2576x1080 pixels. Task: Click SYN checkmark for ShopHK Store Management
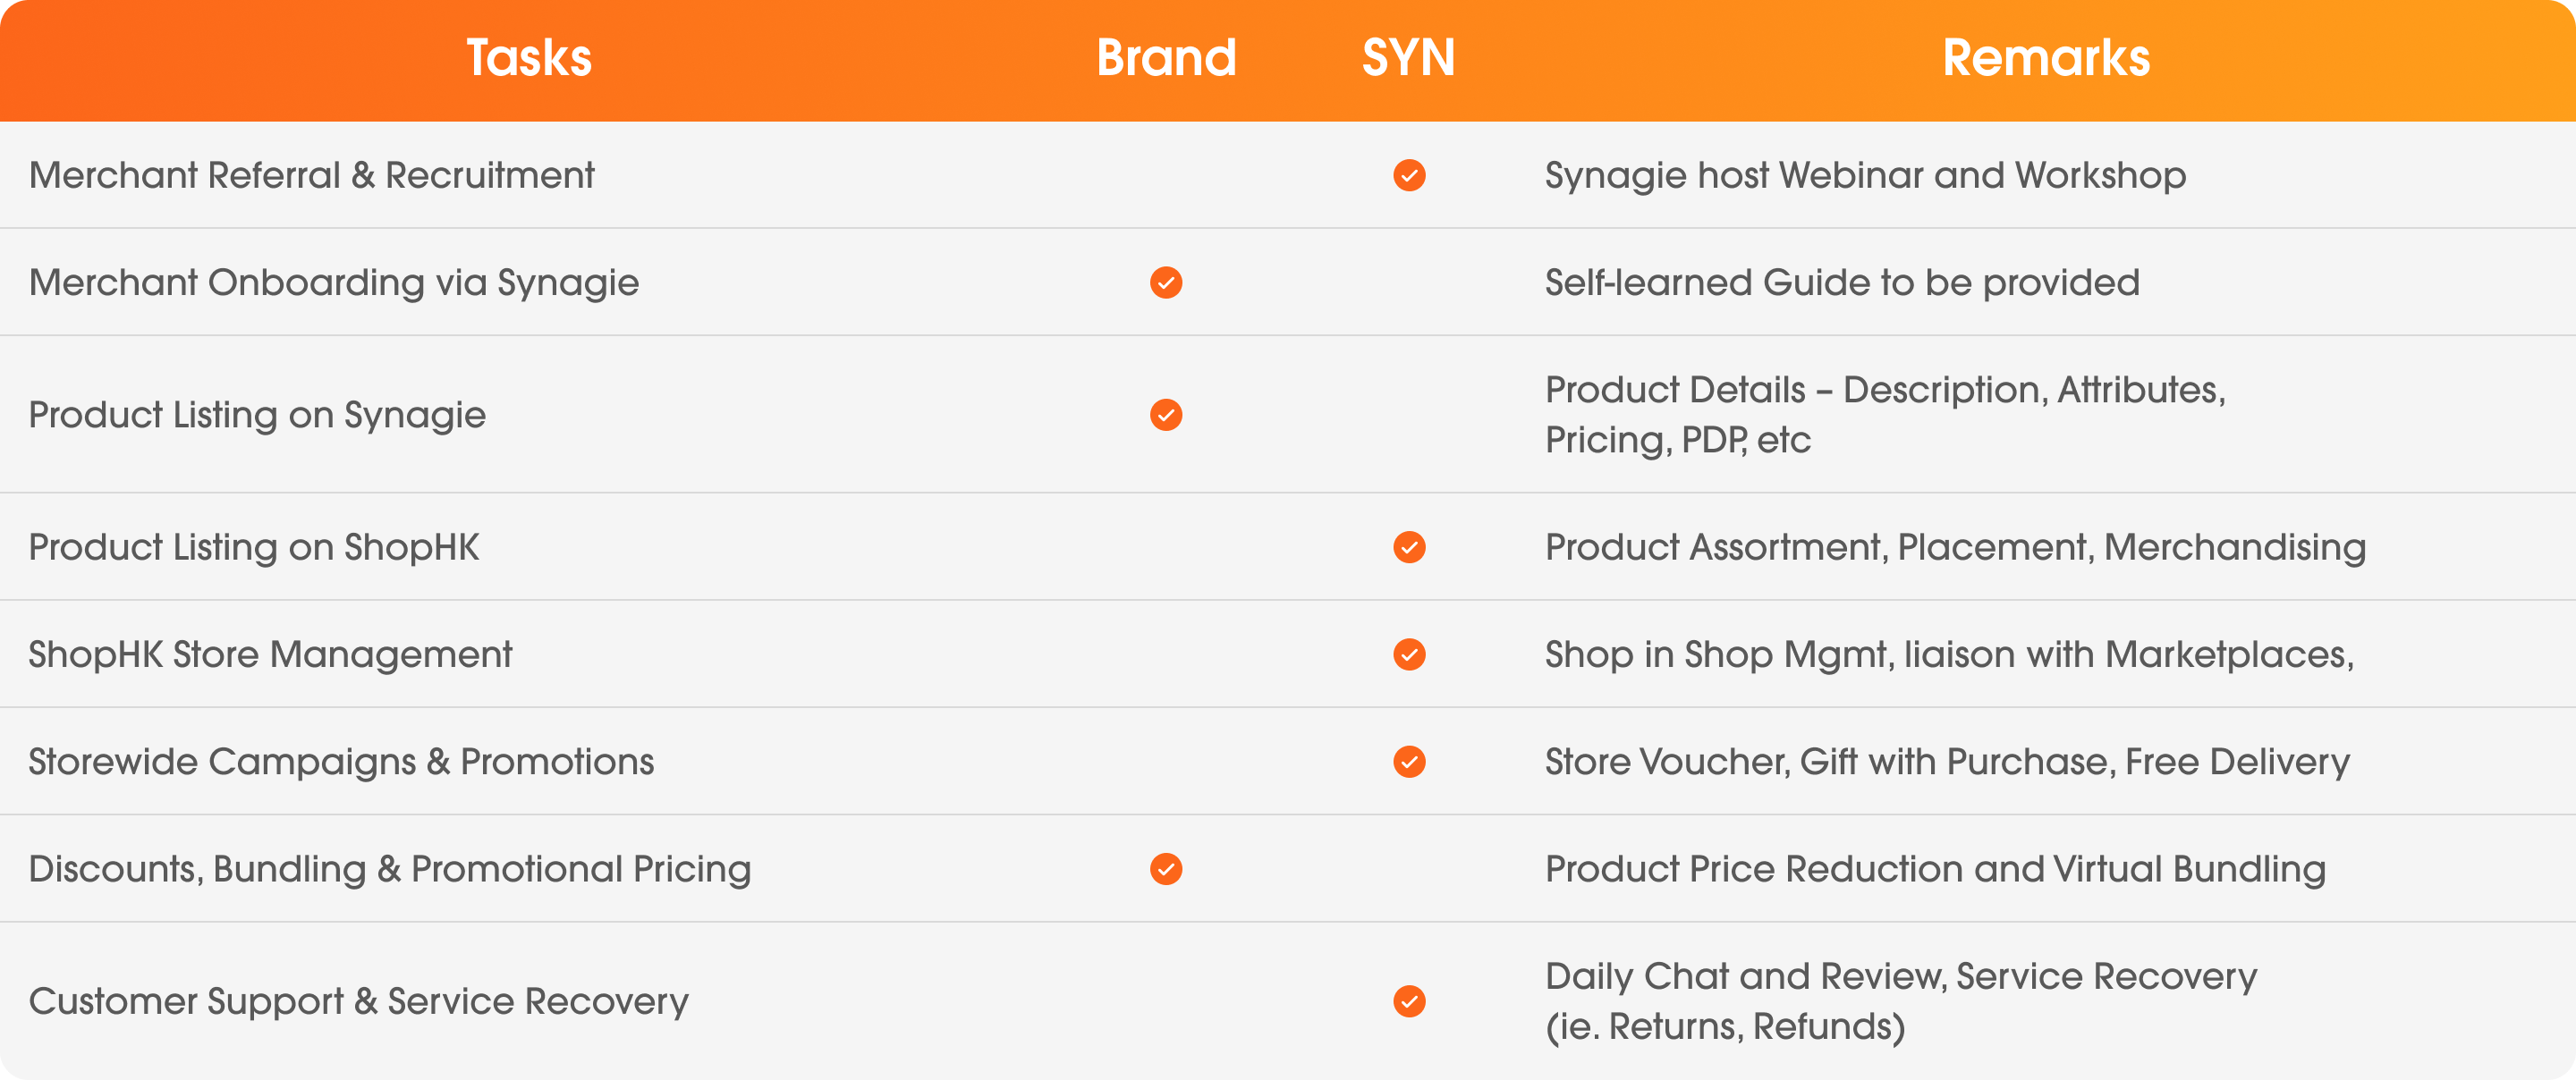[x=1409, y=654]
